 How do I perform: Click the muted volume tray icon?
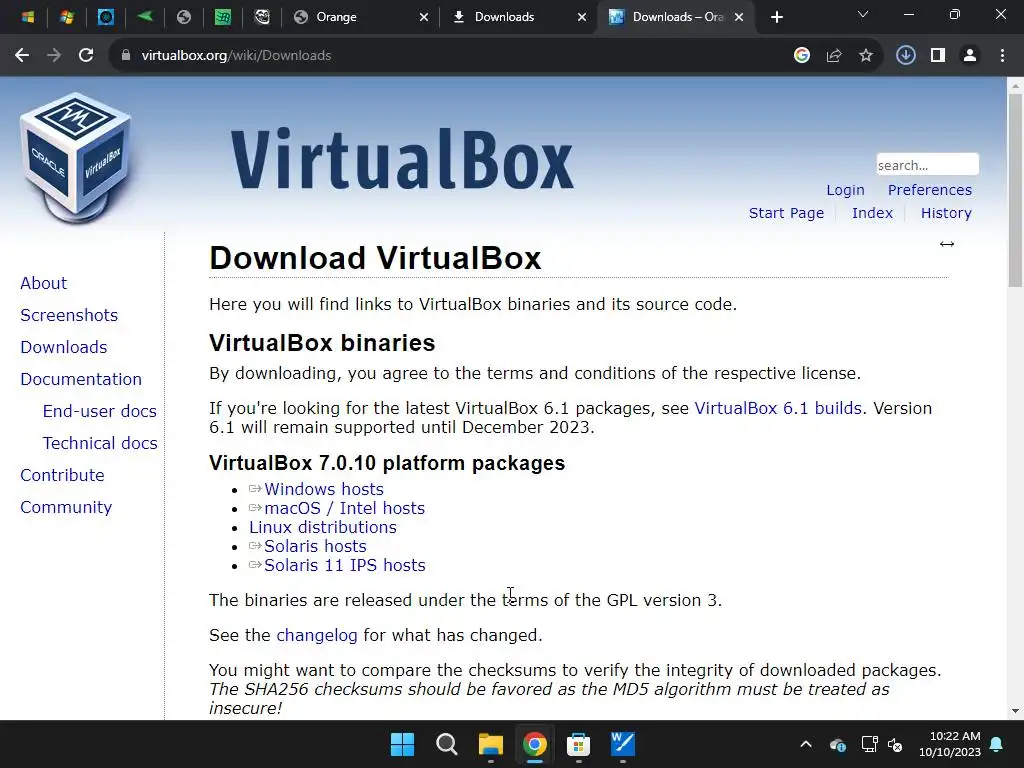click(x=895, y=744)
